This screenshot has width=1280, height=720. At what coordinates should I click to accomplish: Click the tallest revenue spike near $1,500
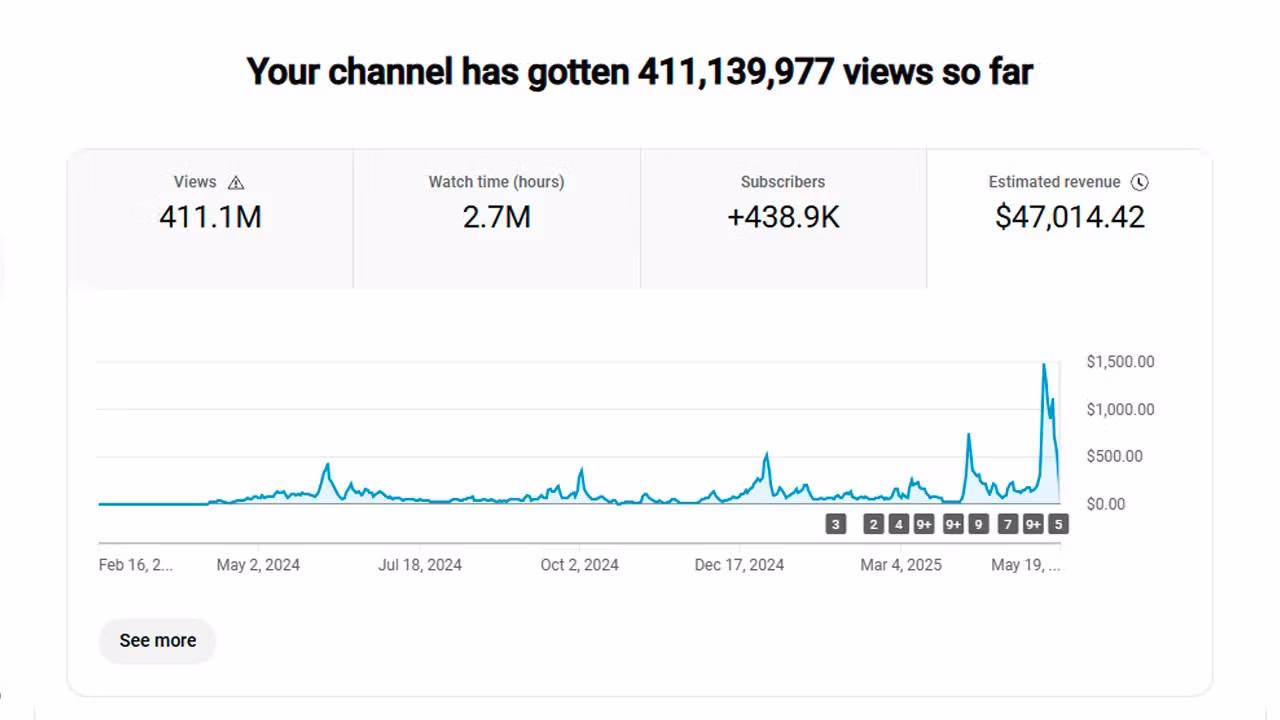point(1044,366)
